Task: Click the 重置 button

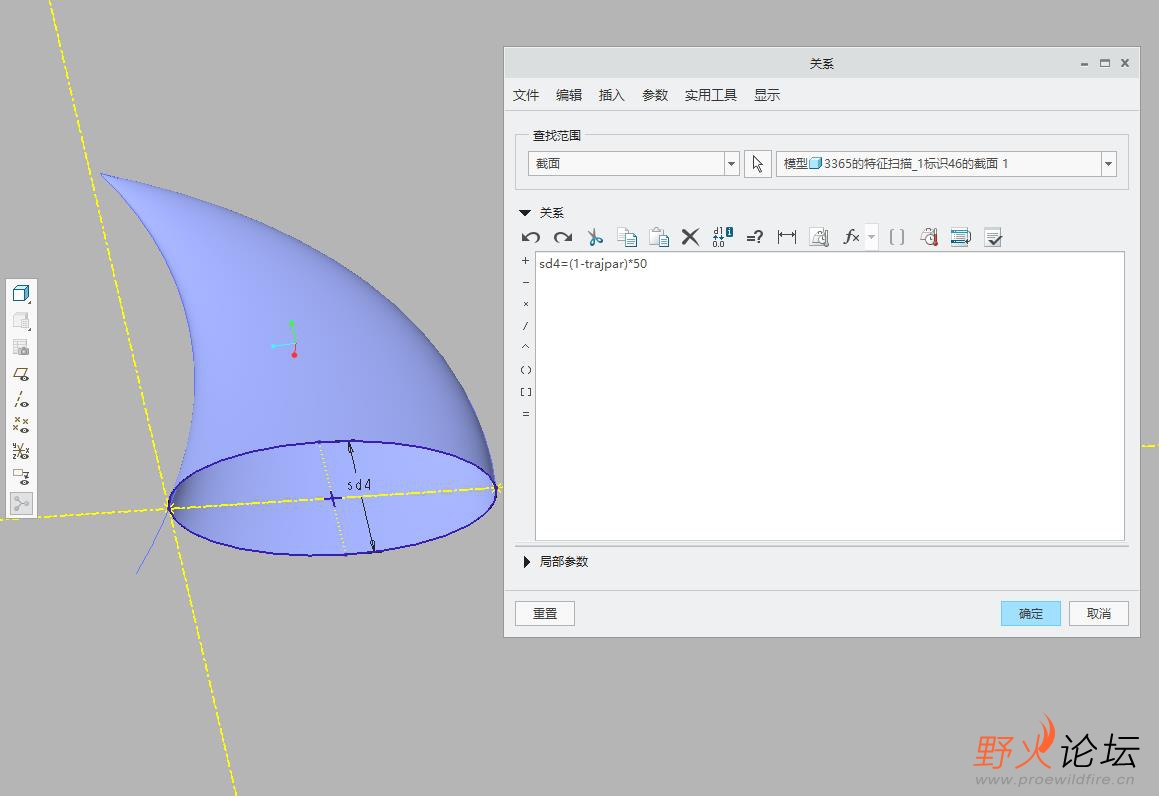Action: 545,613
